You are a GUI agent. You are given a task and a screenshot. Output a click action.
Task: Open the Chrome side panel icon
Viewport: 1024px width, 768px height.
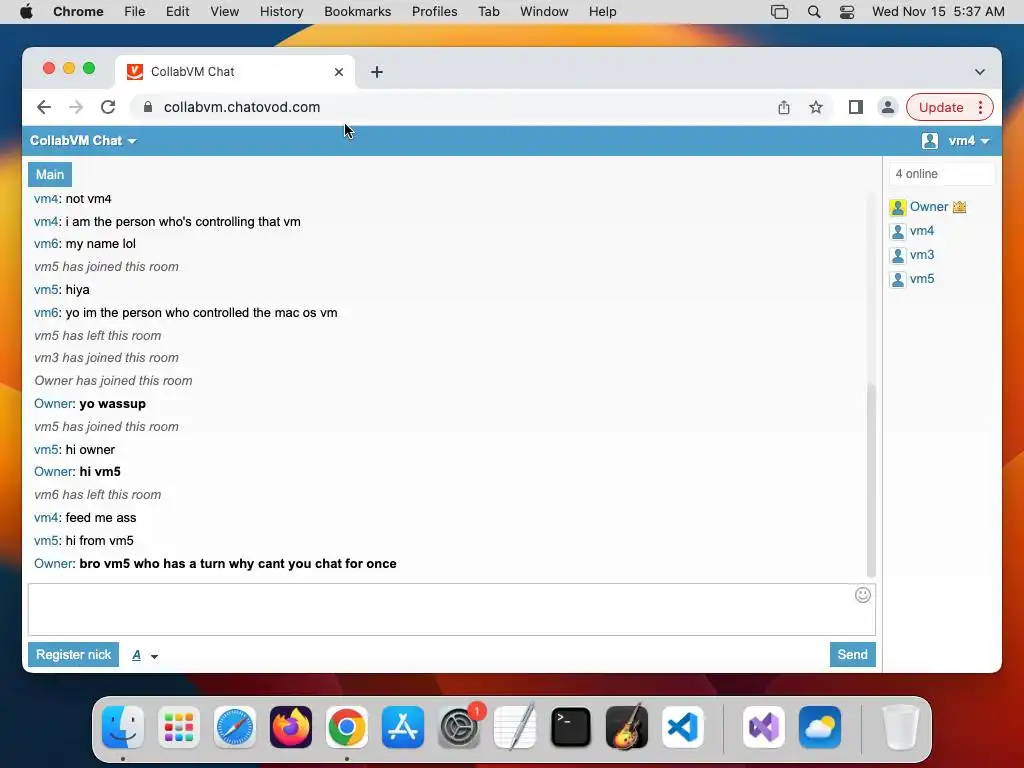pyautogui.click(x=856, y=107)
